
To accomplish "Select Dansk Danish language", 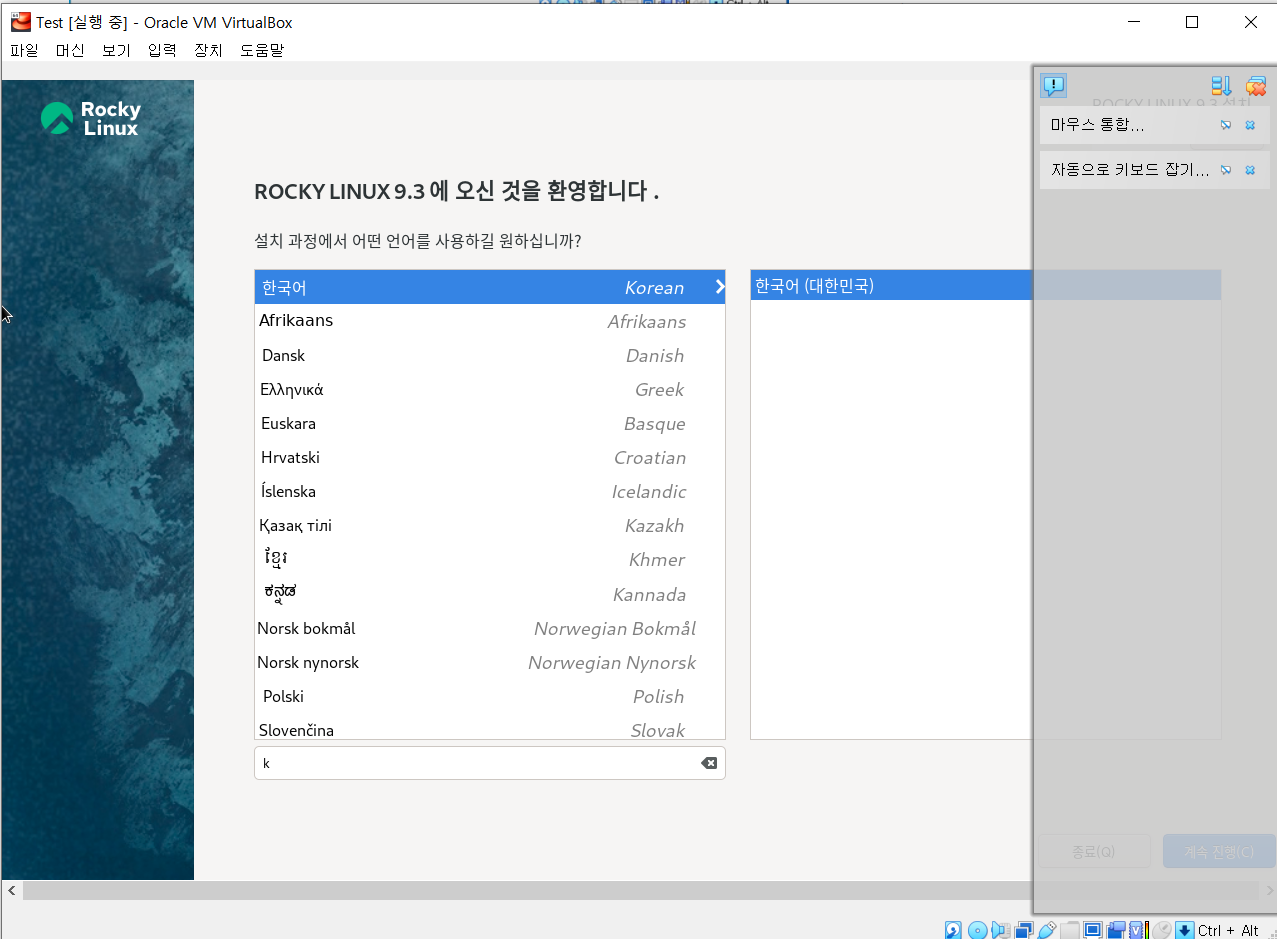I will pos(490,355).
